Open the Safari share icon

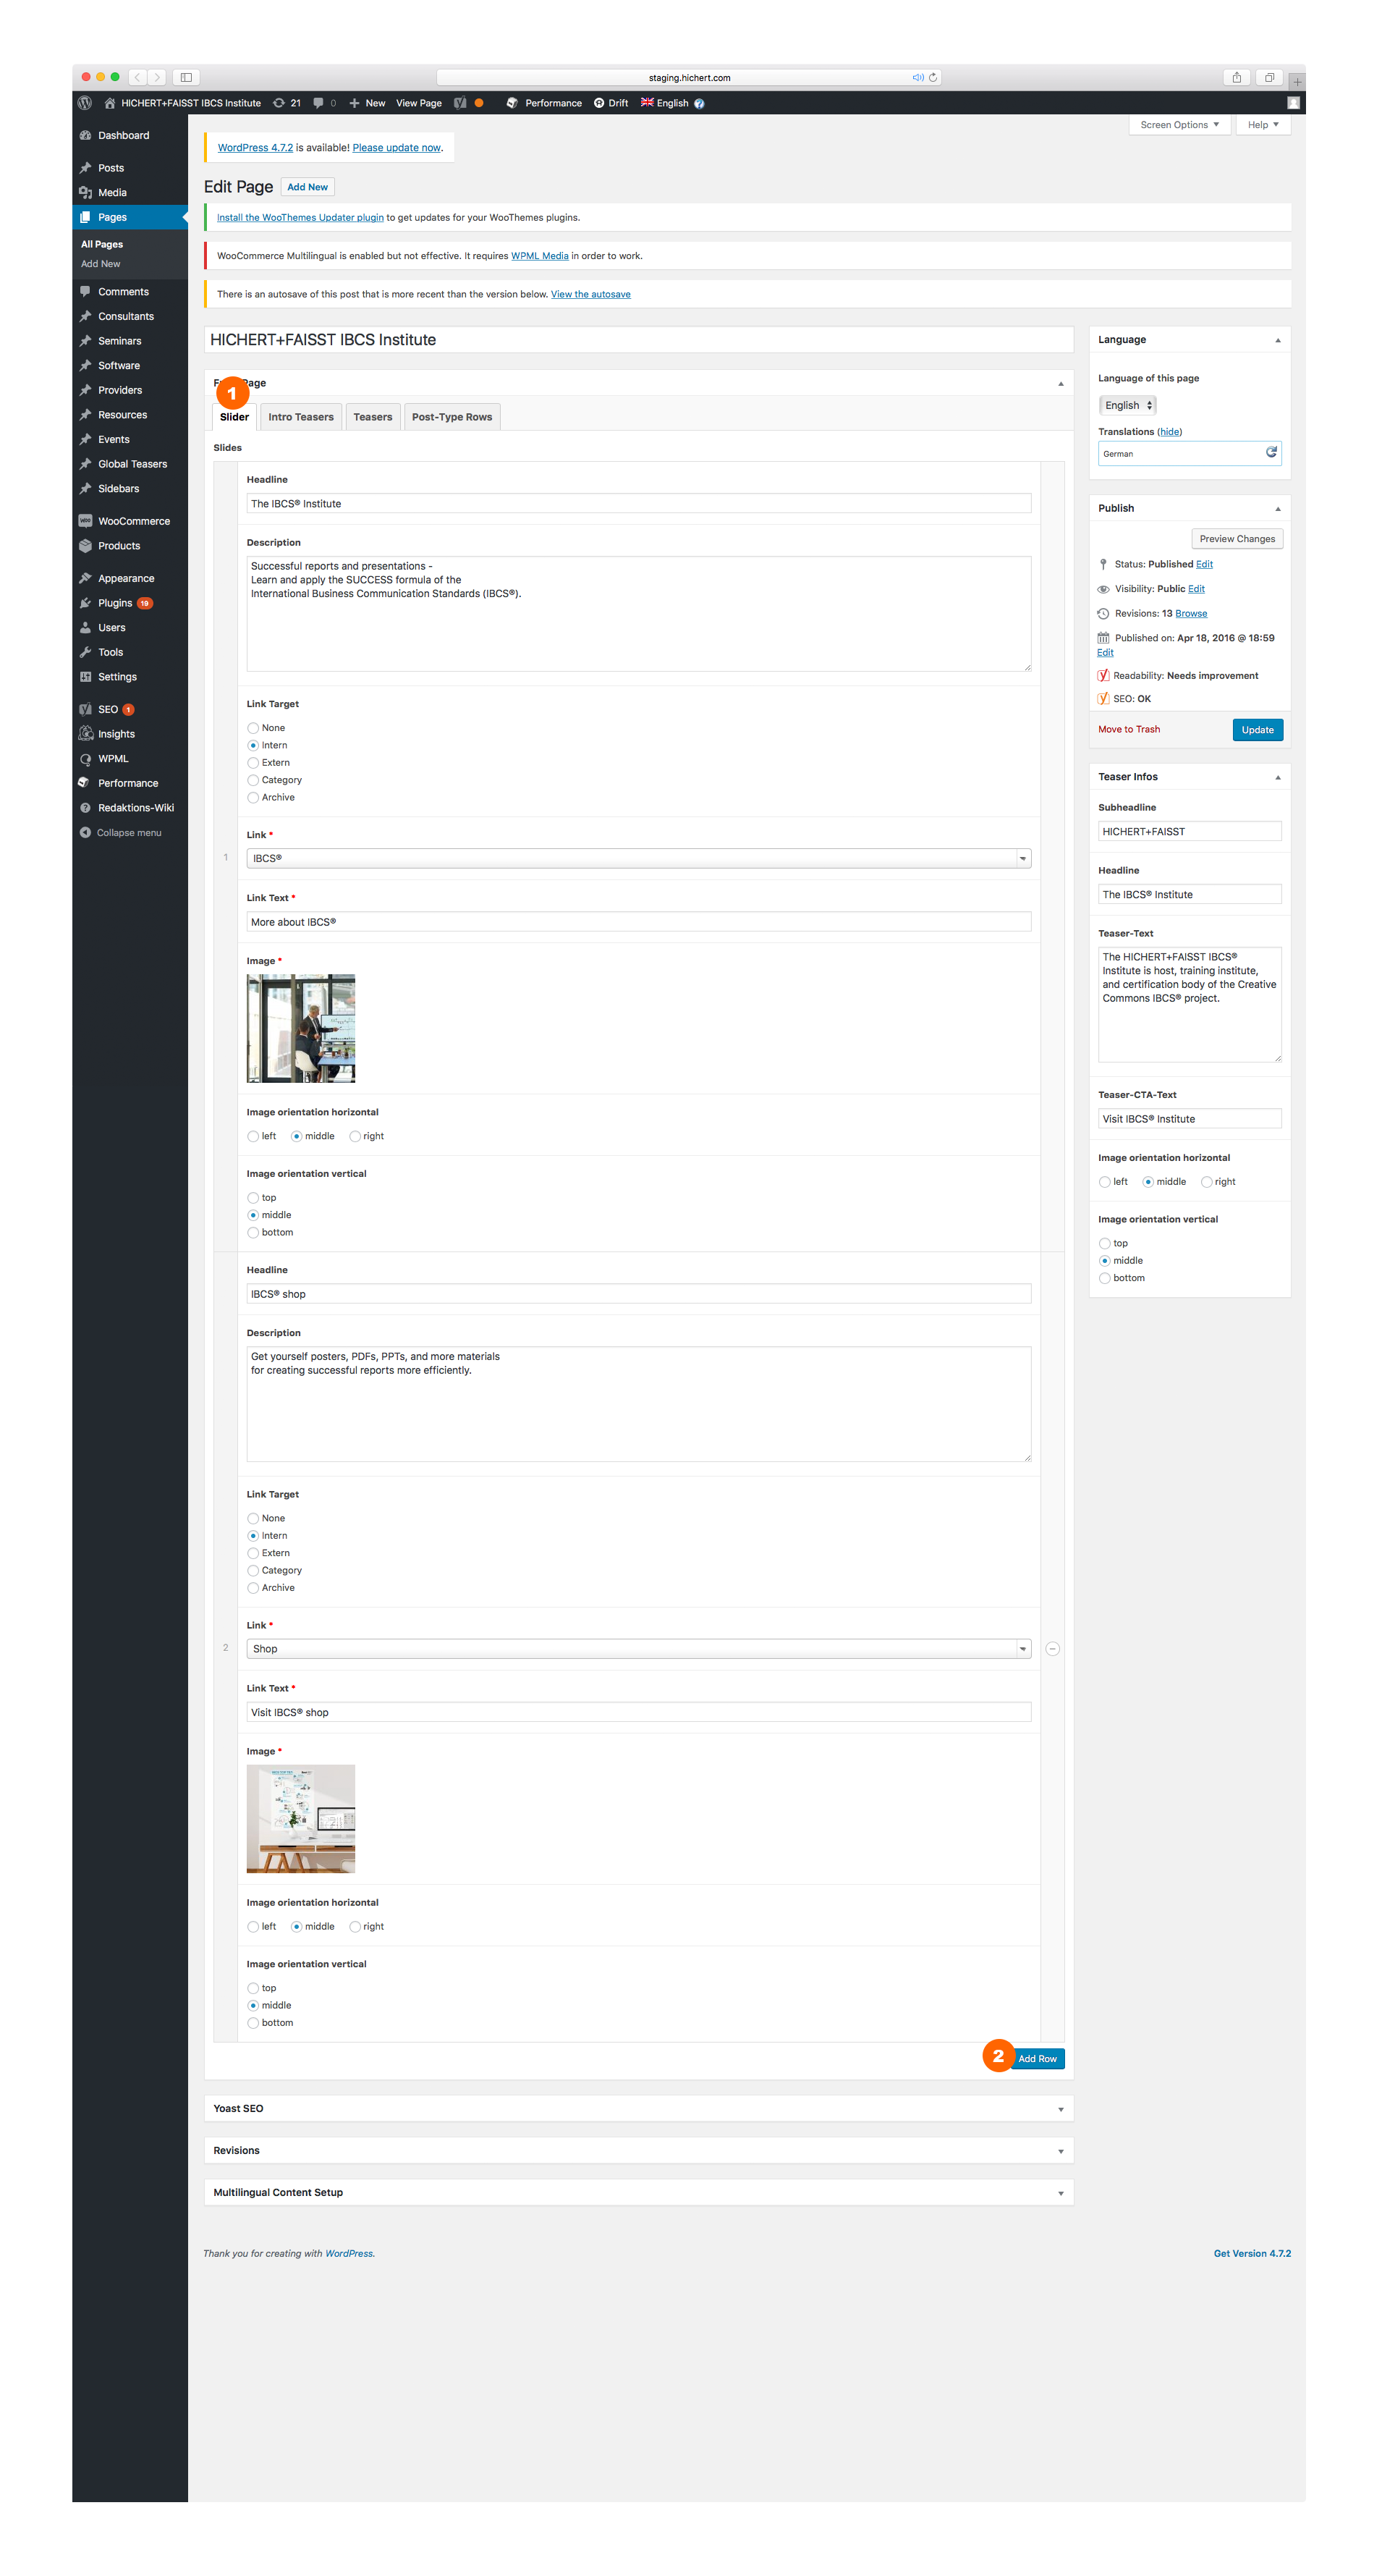1237,78
